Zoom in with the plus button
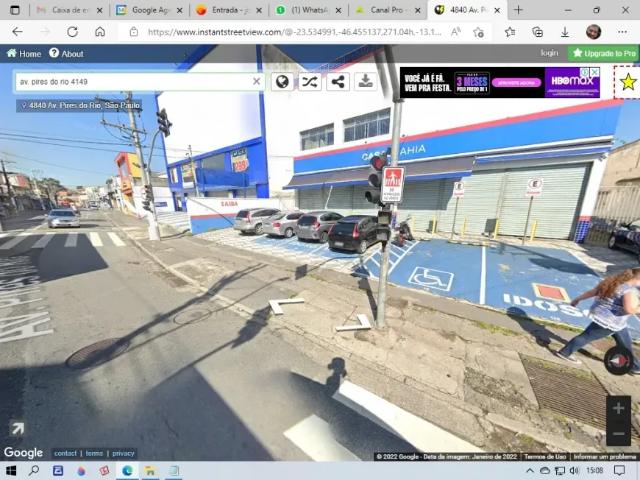Image resolution: width=640 pixels, height=480 pixels. (618, 408)
